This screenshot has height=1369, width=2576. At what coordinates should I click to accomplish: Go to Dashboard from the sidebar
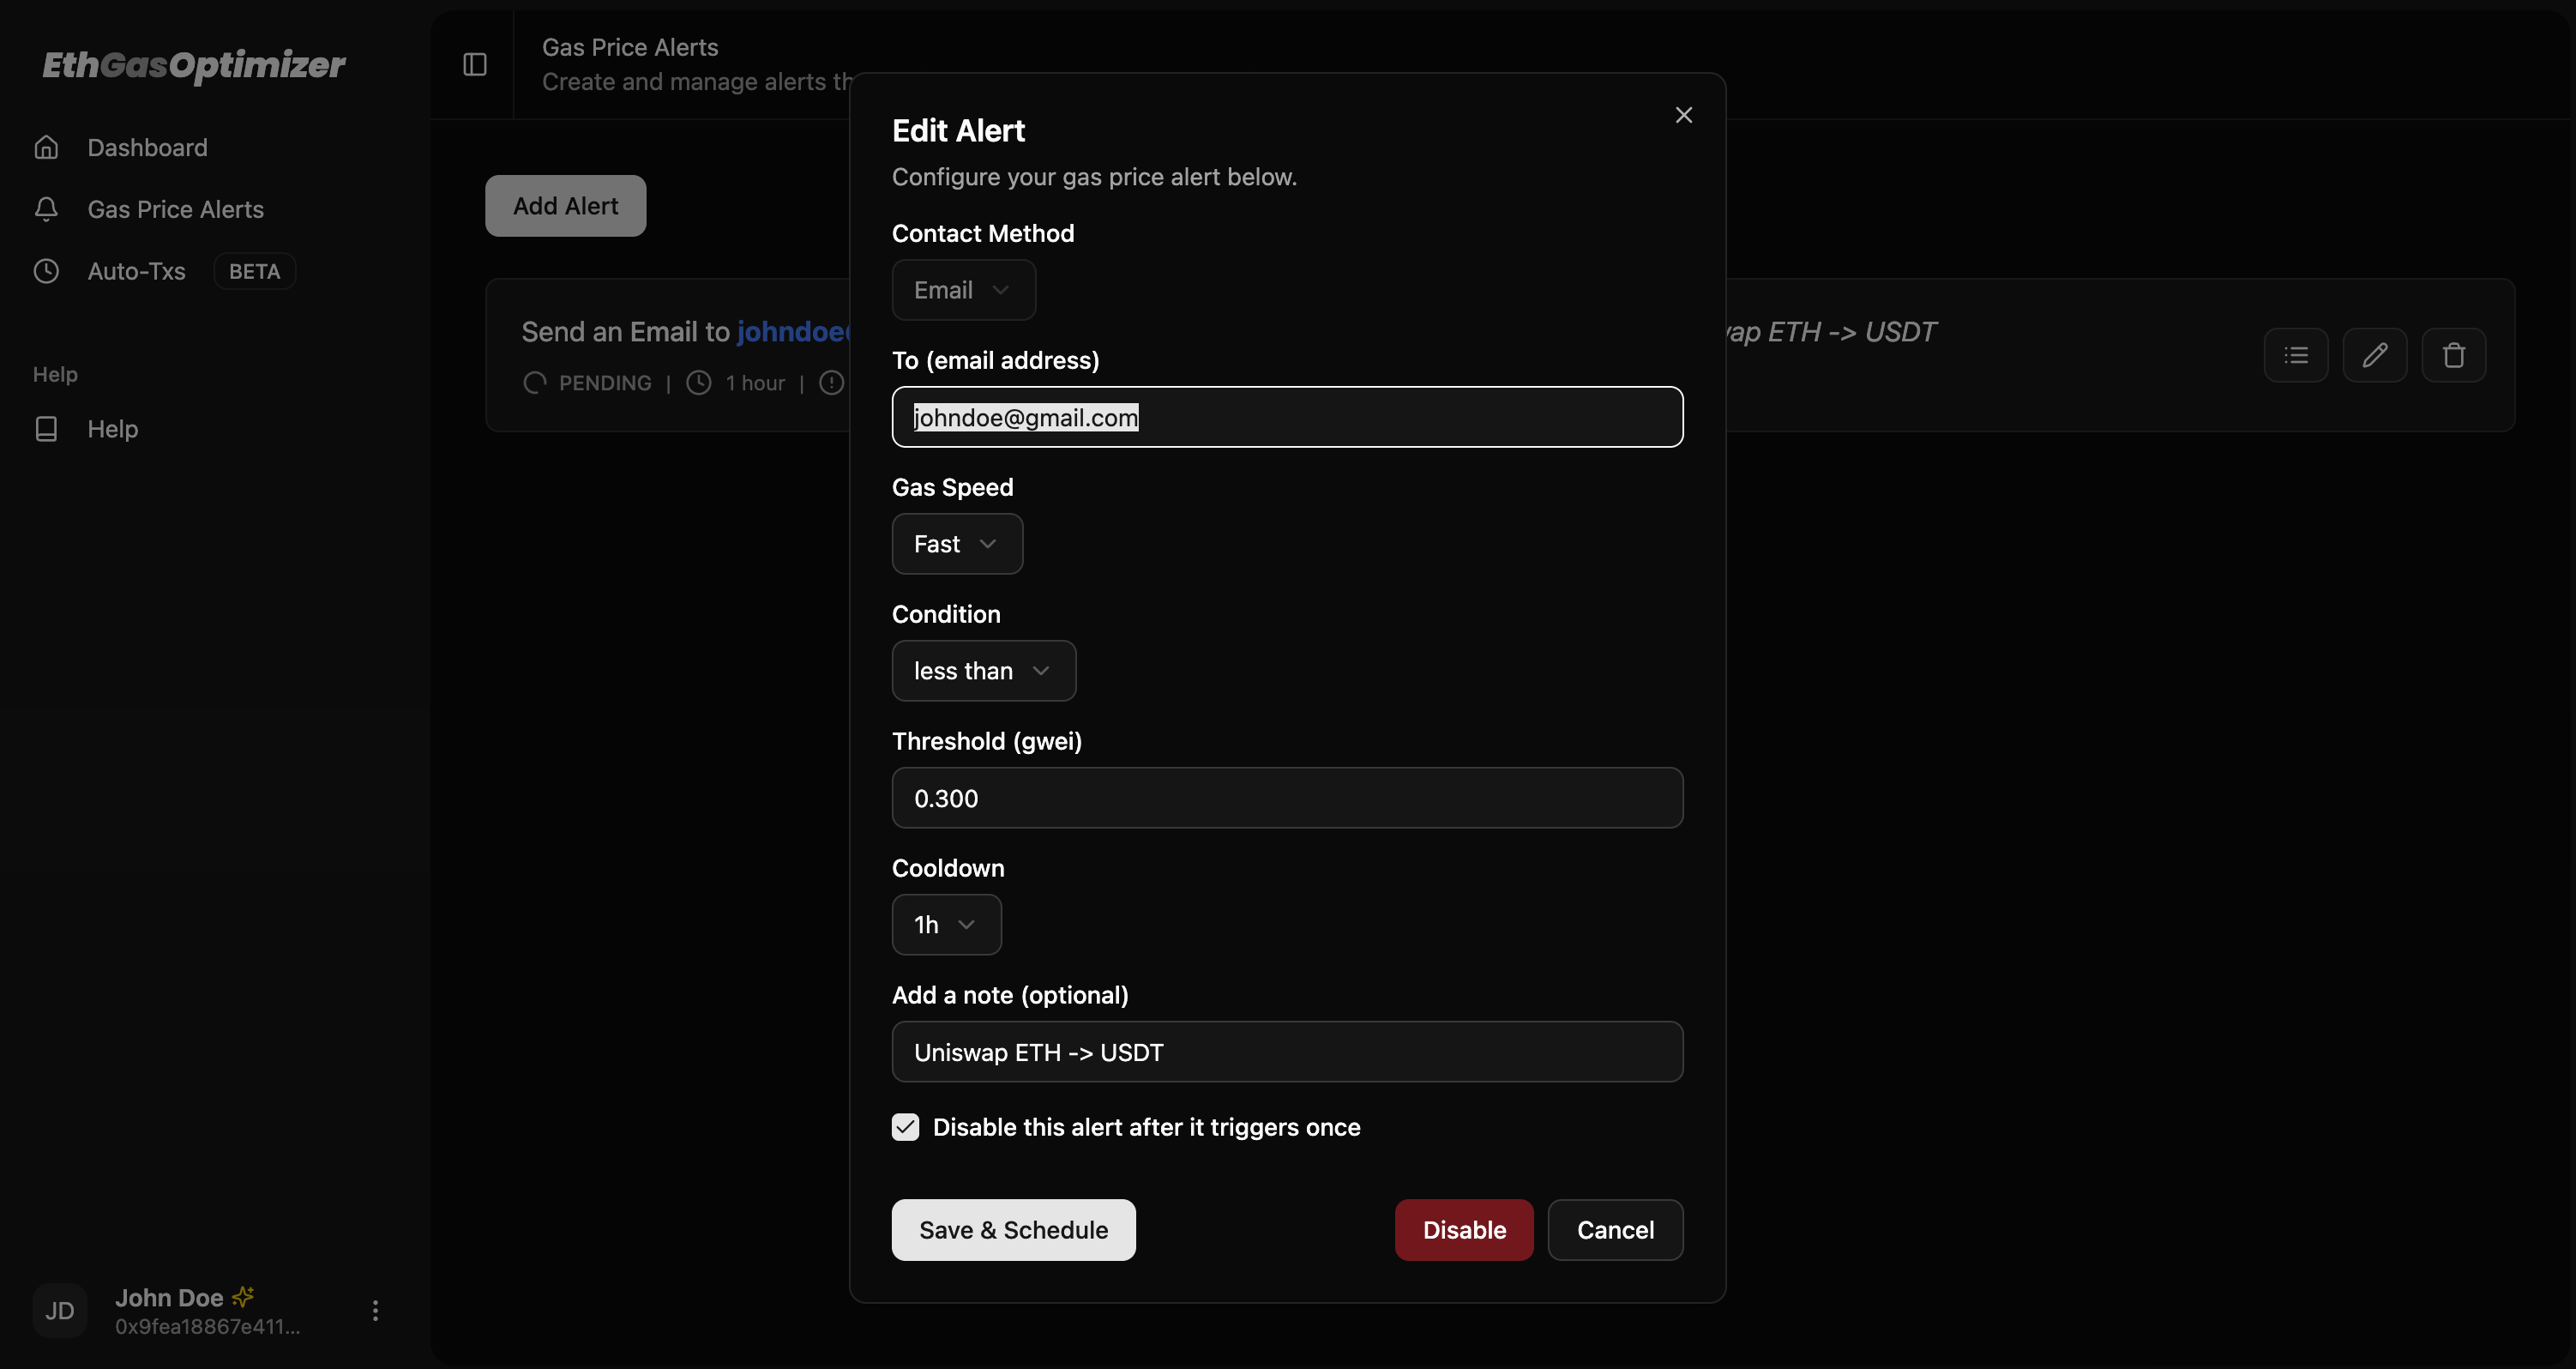coord(148,147)
